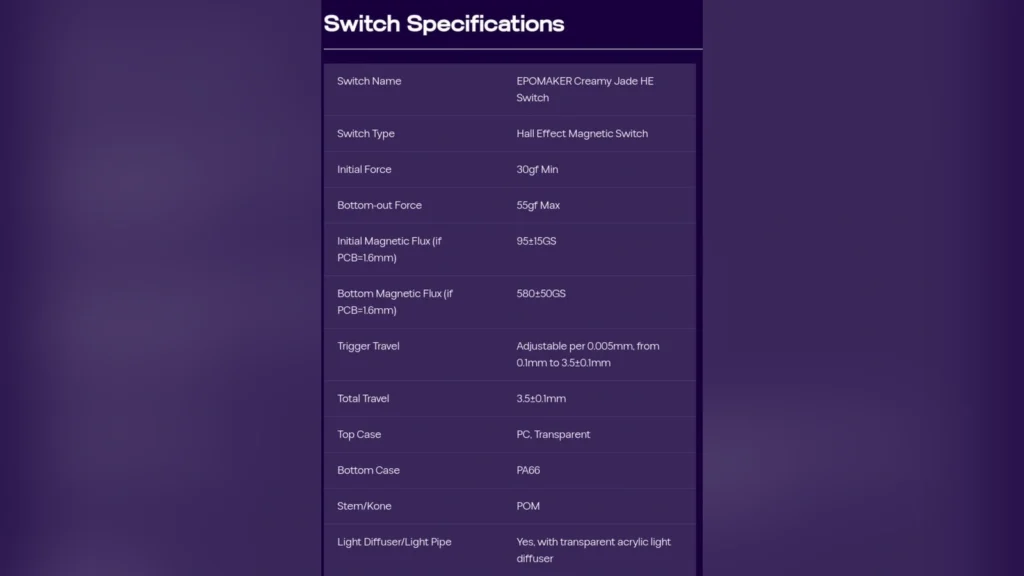The height and width of the screenshot is (576, 1024).
Task: Click the Stem/Kone row label
Action: coord(364,506)
